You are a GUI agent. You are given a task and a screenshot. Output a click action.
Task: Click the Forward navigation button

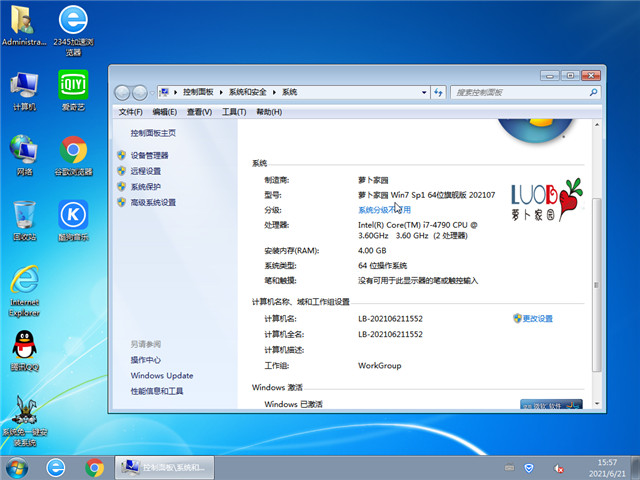point(140,93)
